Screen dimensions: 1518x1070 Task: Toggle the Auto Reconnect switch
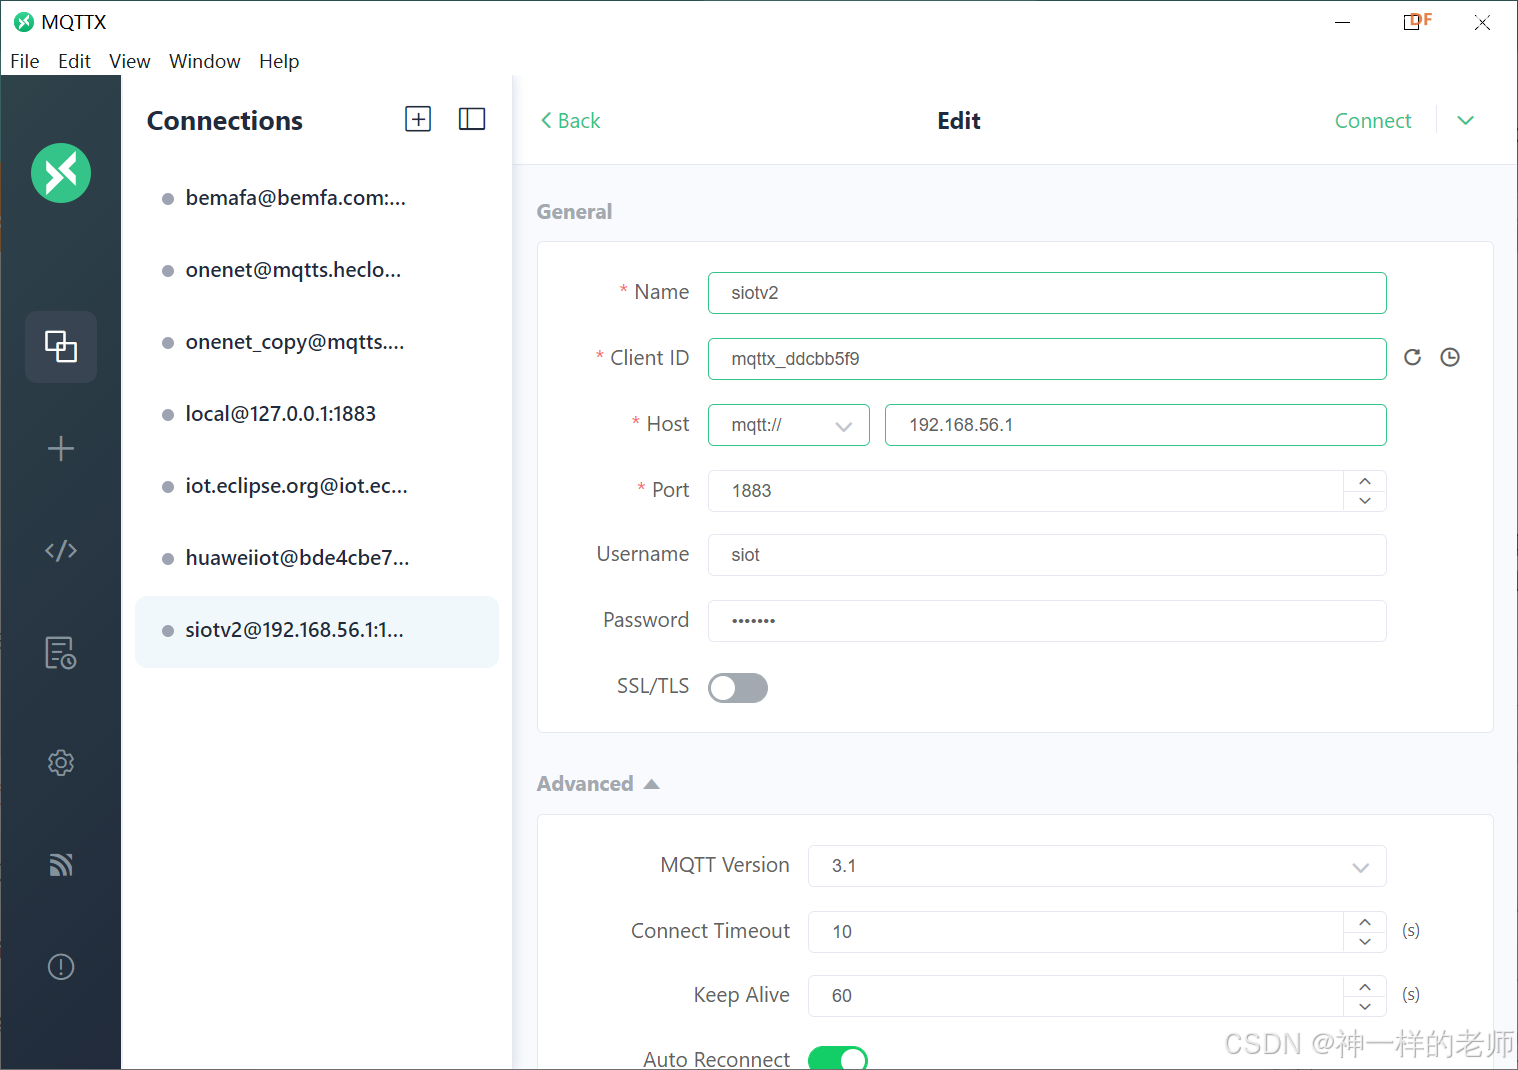click(838, 1058)
